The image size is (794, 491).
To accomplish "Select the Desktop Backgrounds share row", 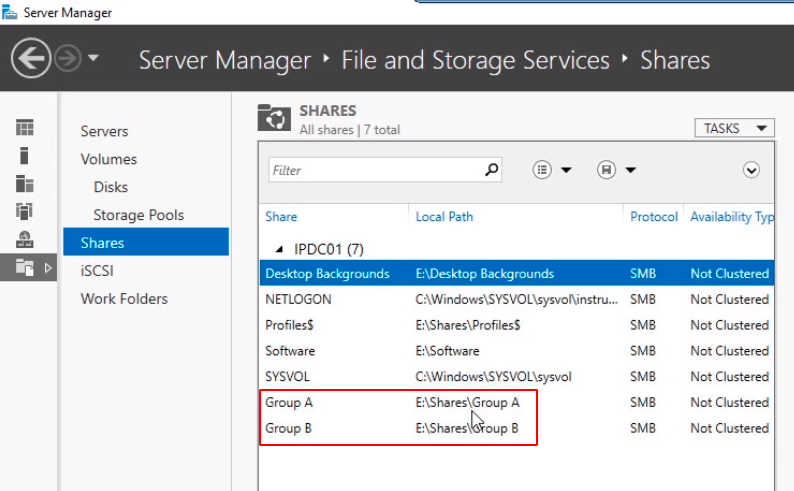I will [517, 273].
